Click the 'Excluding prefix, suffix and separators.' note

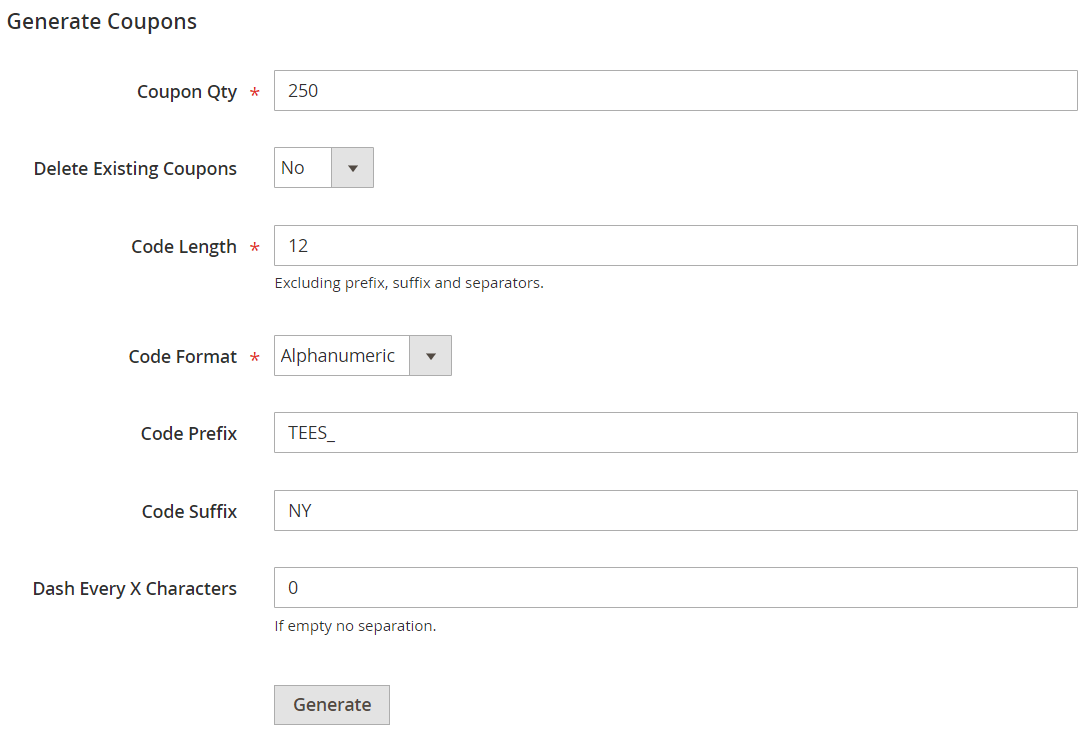tap(409, 283)
